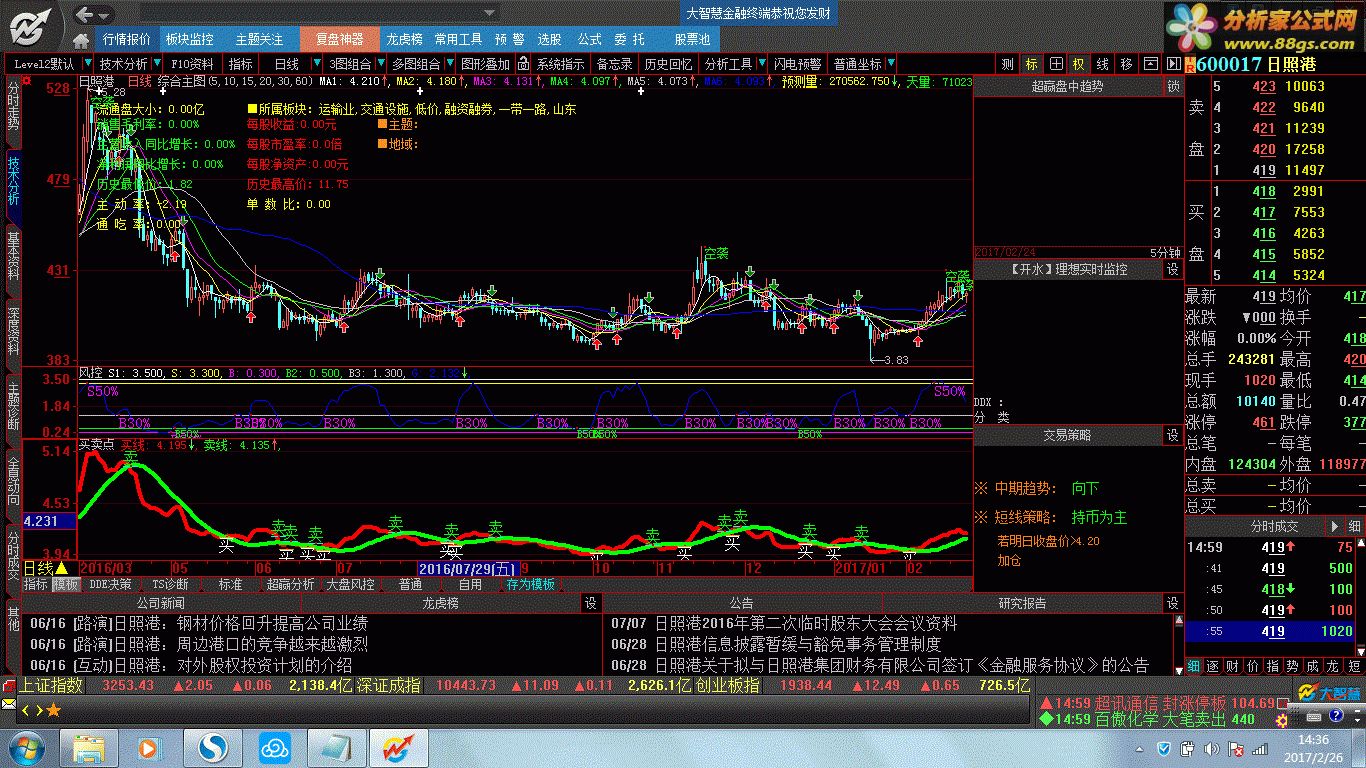The width and height of the screenshot is (1366, 768).
Task: Click the play arrow beside 分时成交
Action: (1335, 526)
